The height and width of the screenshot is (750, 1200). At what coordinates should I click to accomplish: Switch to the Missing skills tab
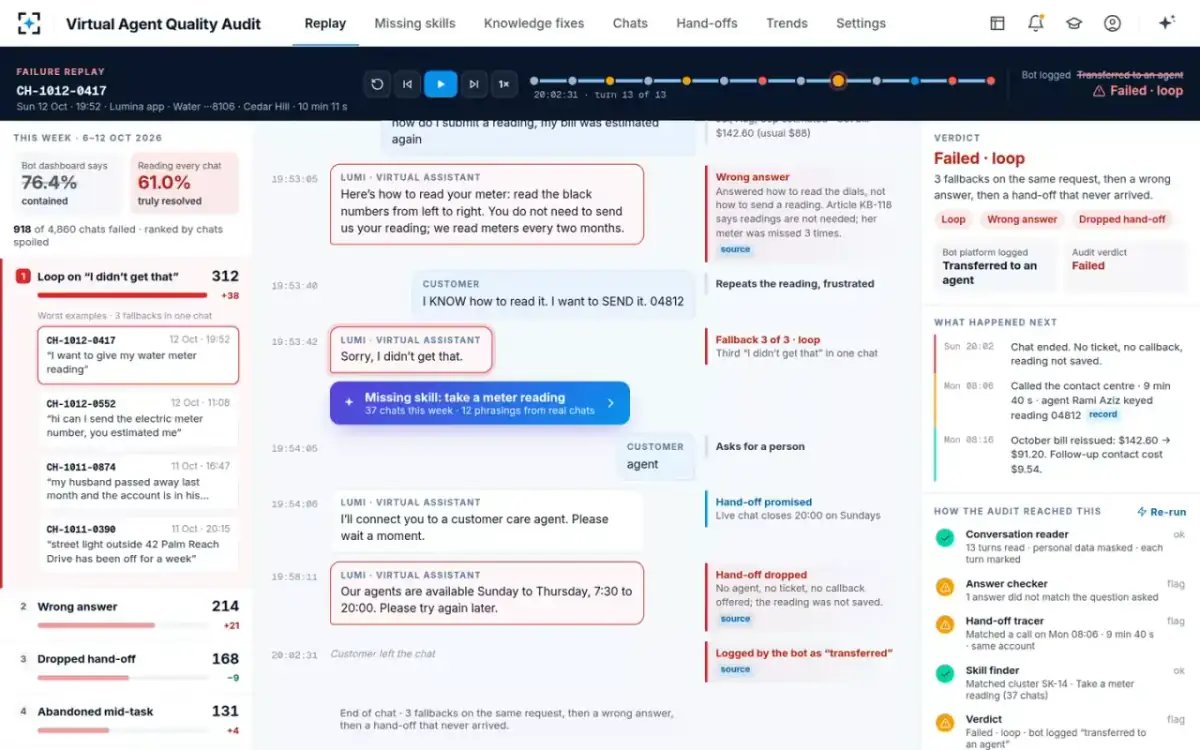tap(415, 23)
